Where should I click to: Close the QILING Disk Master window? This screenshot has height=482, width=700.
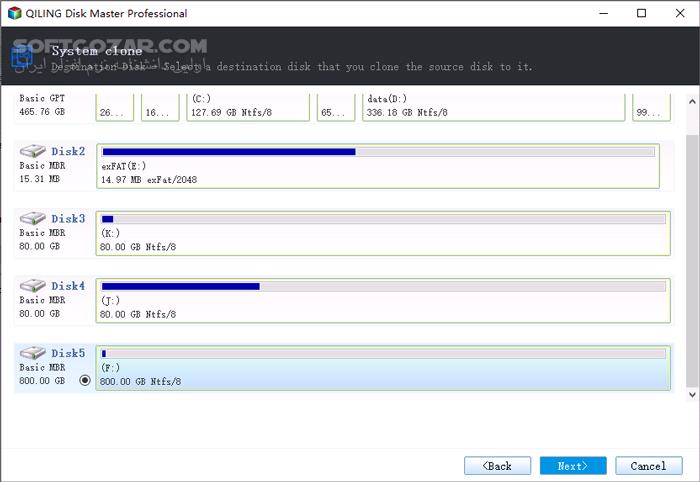click(680, 13)
